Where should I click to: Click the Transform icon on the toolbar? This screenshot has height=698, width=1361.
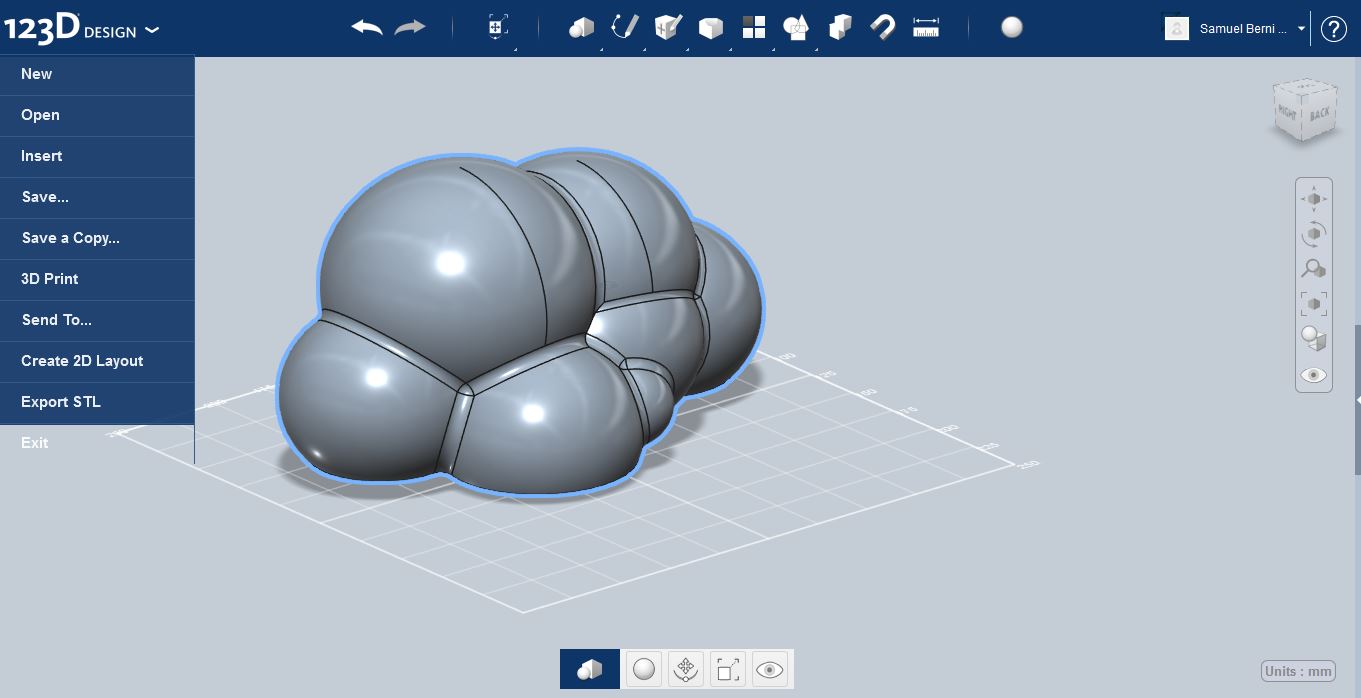(497, 27)
